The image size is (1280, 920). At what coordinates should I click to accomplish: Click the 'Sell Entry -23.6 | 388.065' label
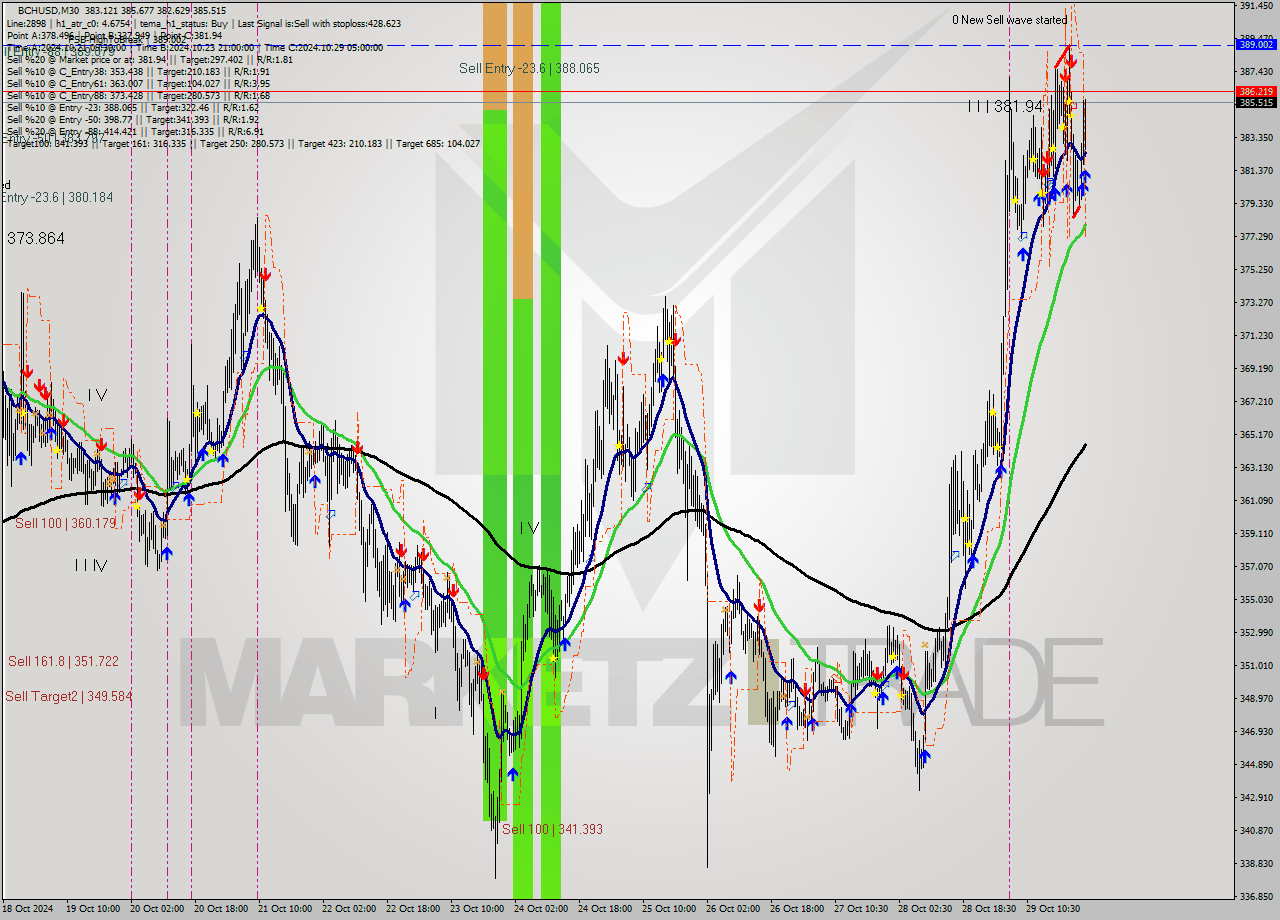(x=529, y=68)
